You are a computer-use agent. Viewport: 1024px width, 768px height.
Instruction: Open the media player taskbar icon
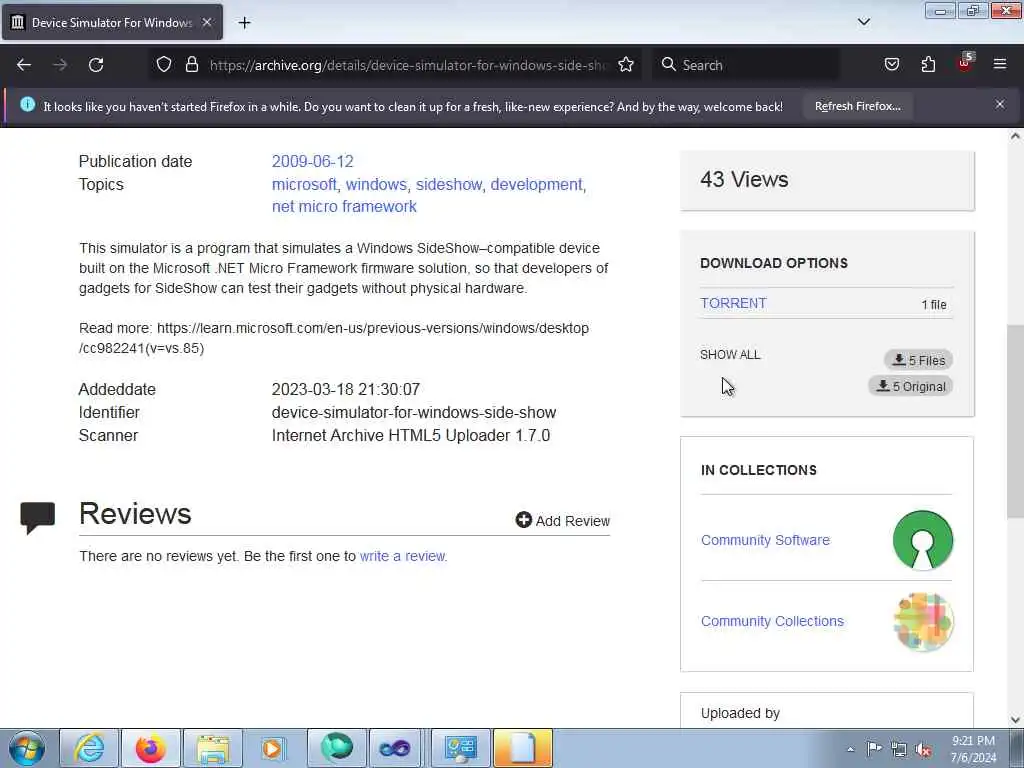(274, 748)
